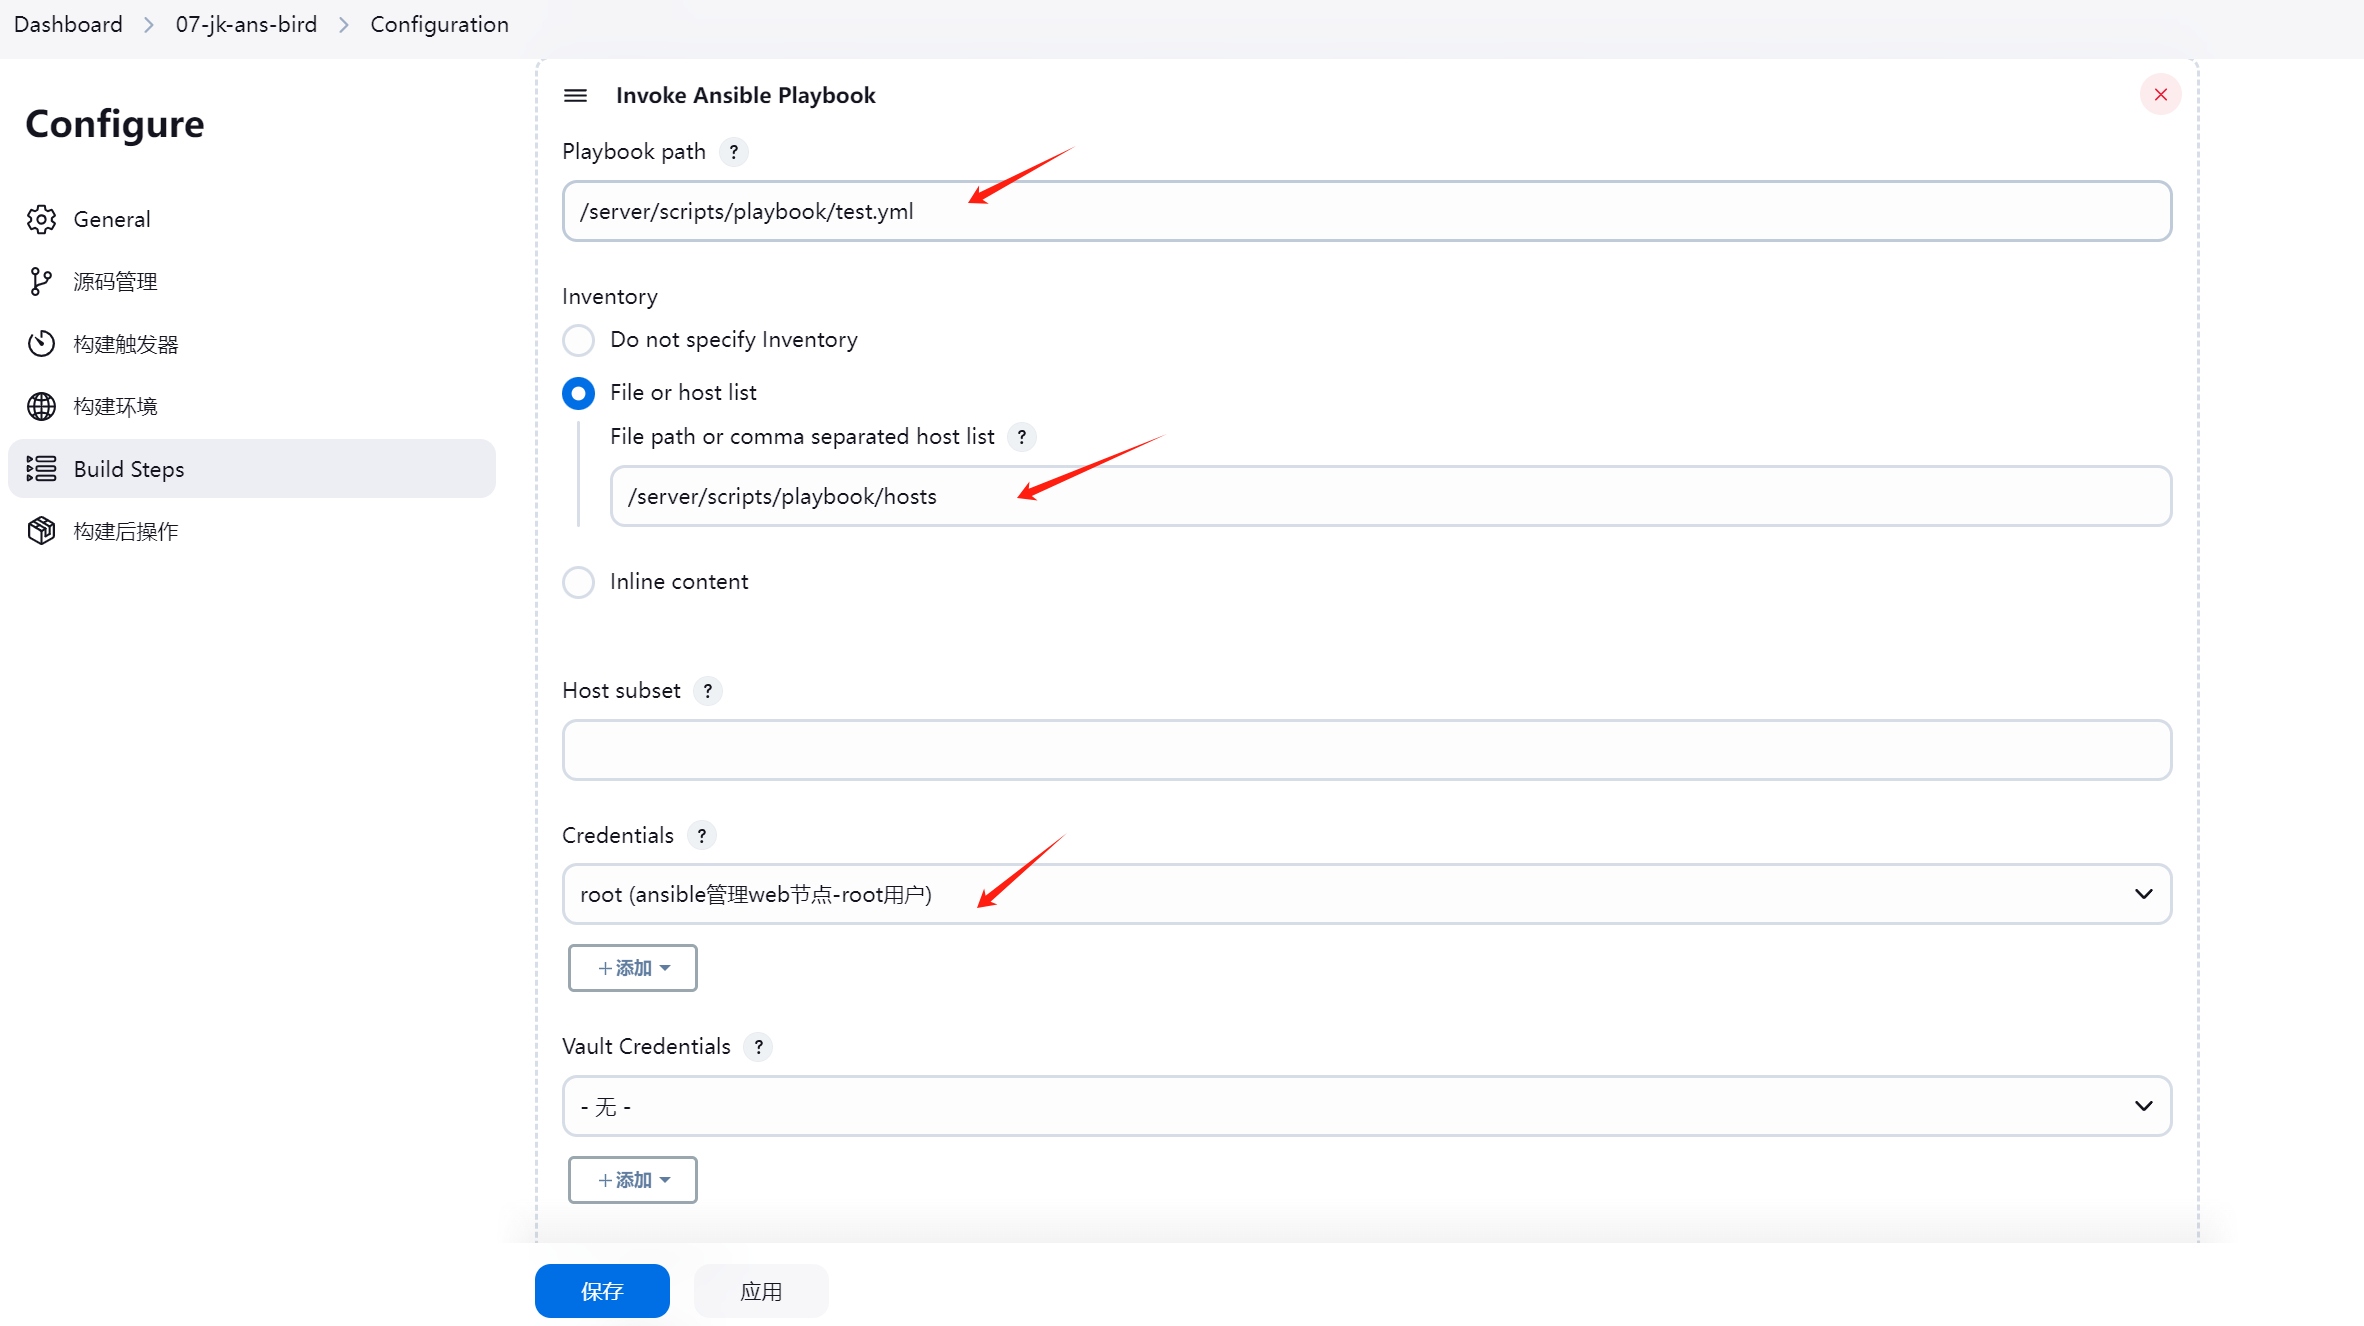Remove the Invoke Ansible Playbook step
Screen dimensions: 2364x1326
coord(2160,94)
